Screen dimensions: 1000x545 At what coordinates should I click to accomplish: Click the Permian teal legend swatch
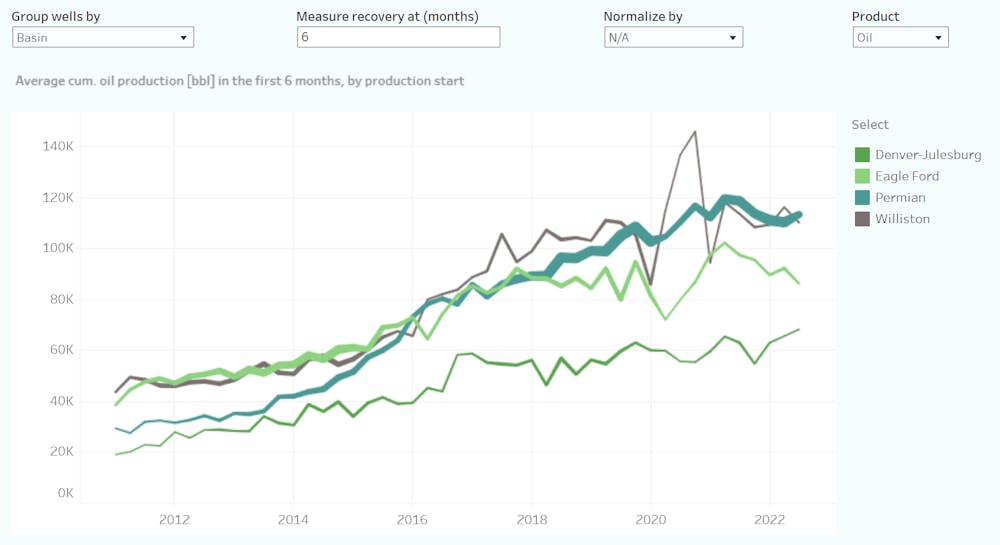click(862, 198)
